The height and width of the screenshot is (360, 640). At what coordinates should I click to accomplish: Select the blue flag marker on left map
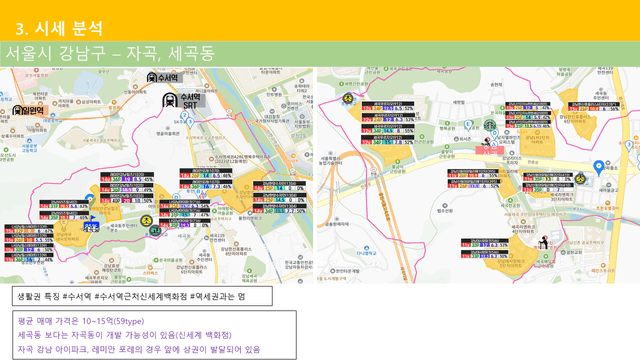[93, 219]
